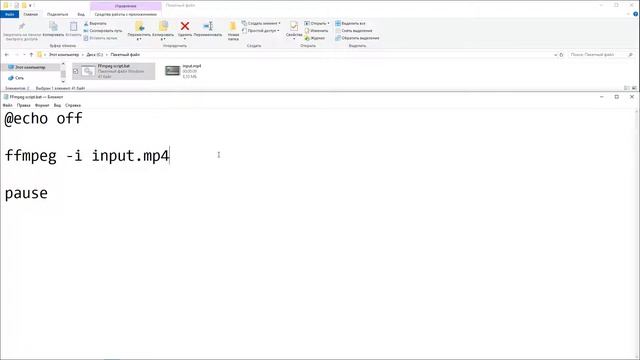Open Создать элемент (New item) dropdown
The image size is (640, 360).
tap(261, 24)
